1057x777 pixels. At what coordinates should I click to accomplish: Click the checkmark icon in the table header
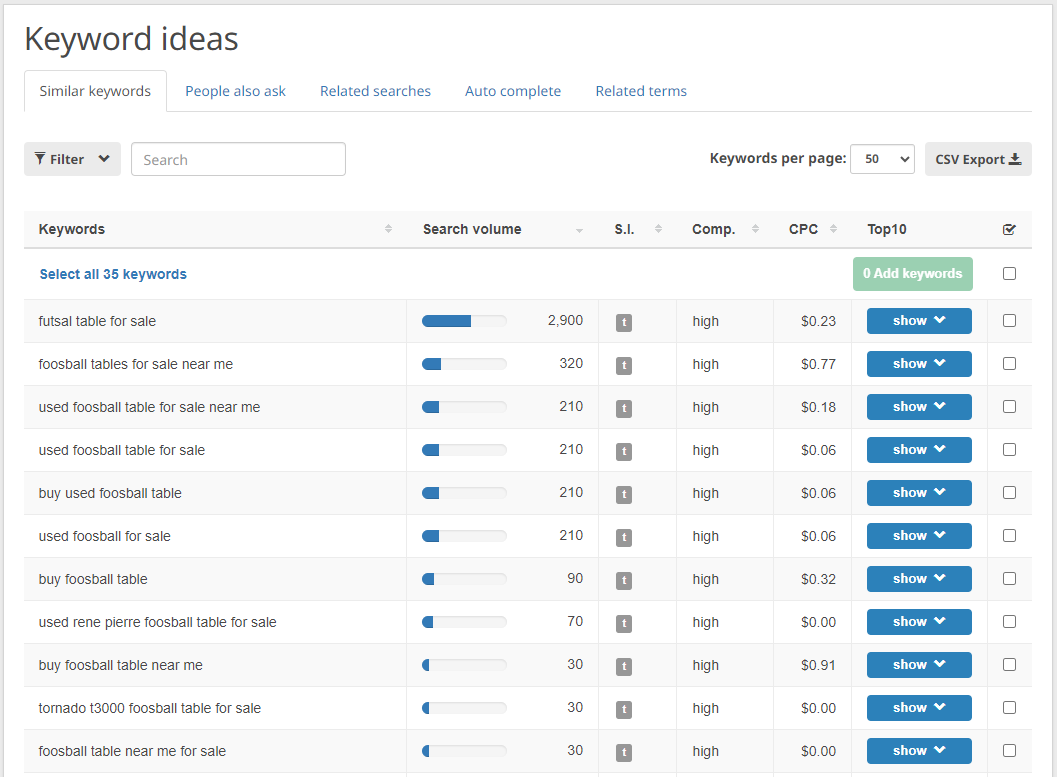pyautogui.click(x=1009, y=228)
